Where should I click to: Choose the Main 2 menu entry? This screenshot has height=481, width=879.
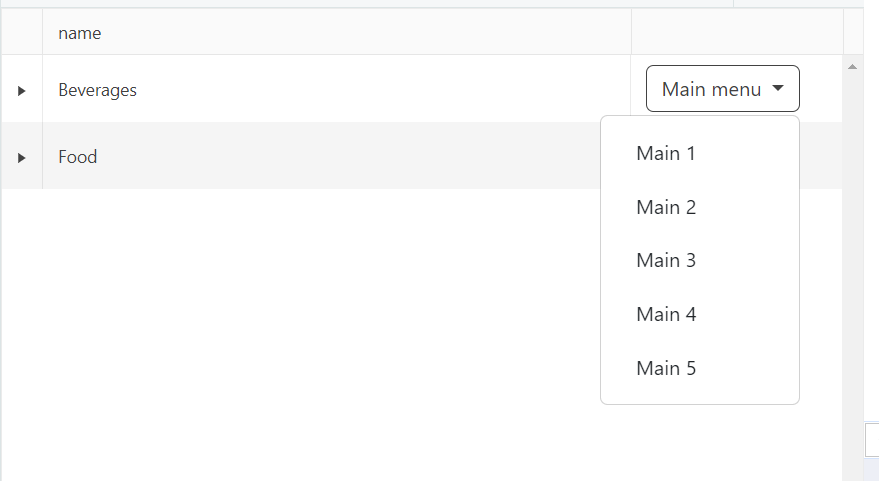(x=665, y=207)
